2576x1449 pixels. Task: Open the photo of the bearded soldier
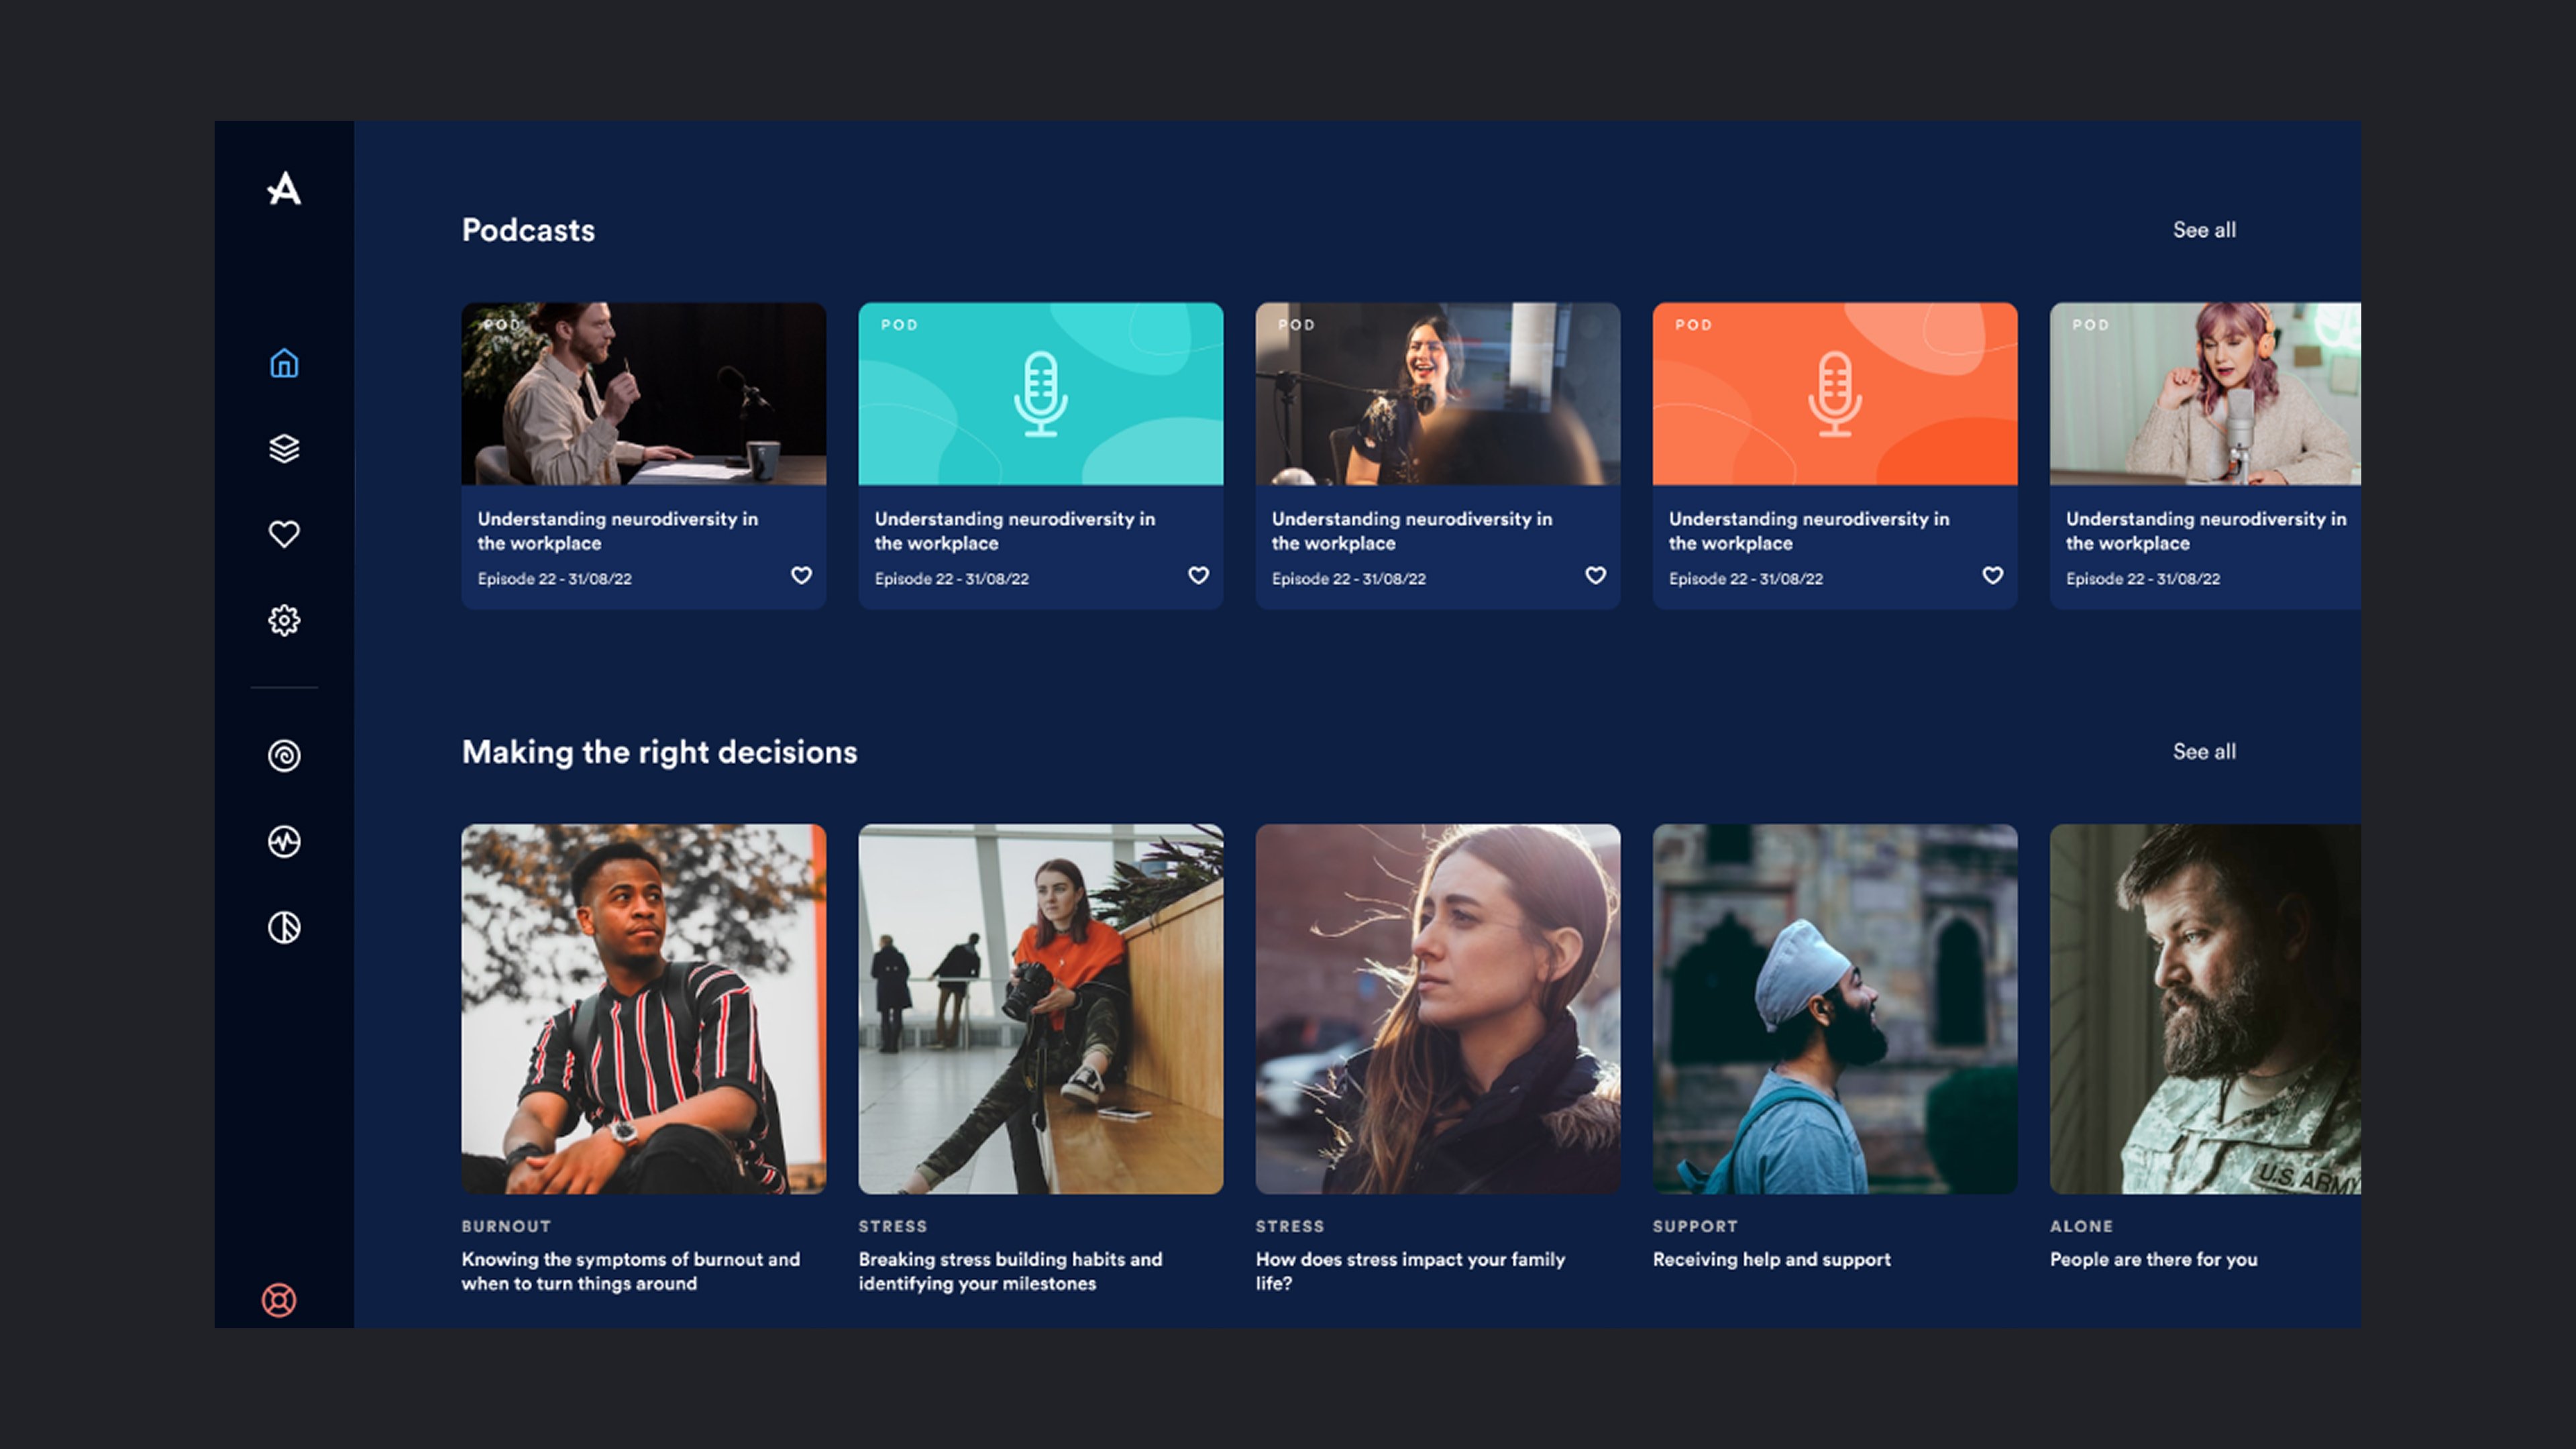coord(2205,1008)
